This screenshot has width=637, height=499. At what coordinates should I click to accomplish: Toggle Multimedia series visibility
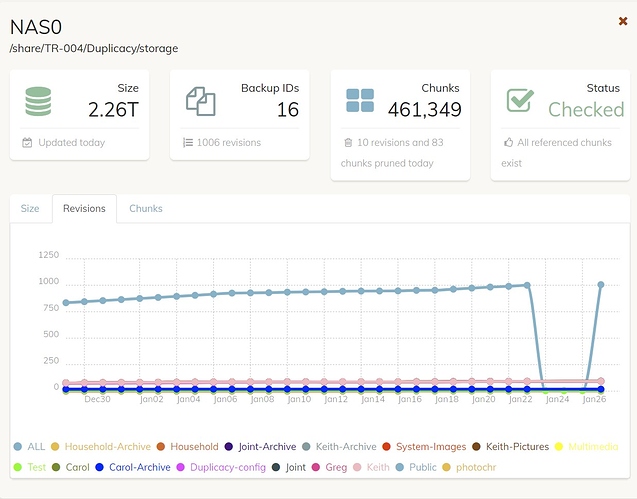[587, 447]
